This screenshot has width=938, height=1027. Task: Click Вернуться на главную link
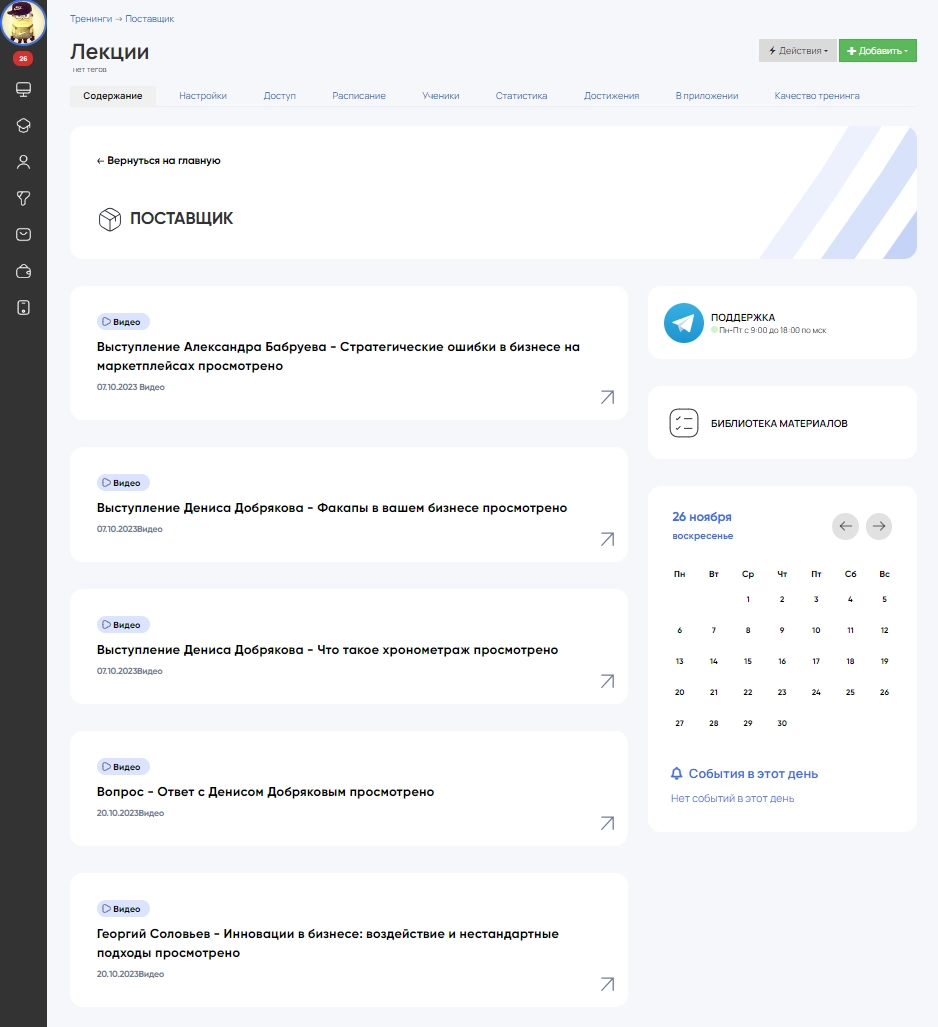[159, 160]
